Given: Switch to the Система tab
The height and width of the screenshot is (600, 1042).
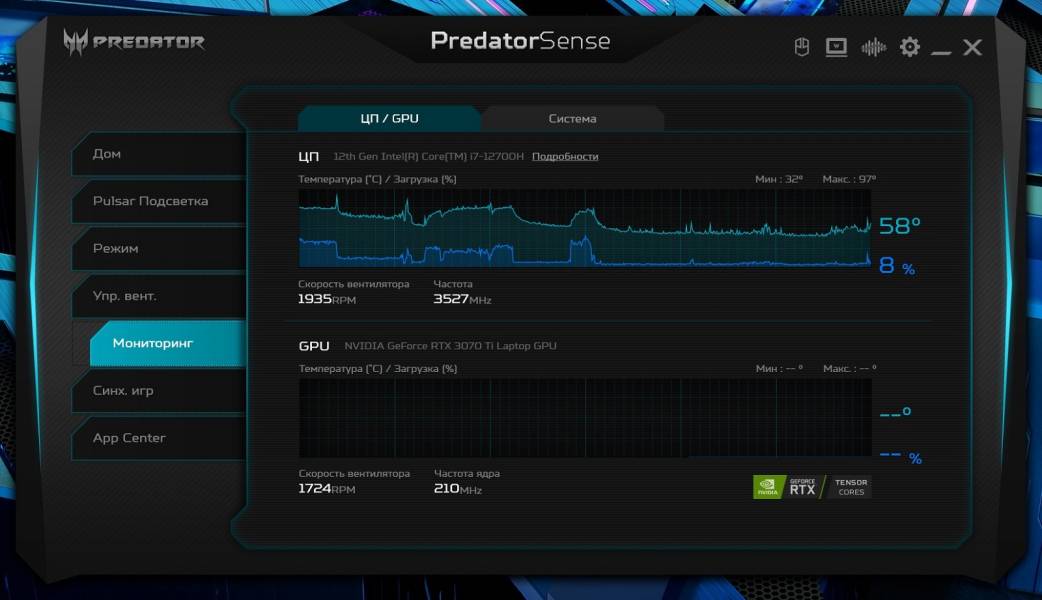Looking at the screenshot, I should click(572, 118).
